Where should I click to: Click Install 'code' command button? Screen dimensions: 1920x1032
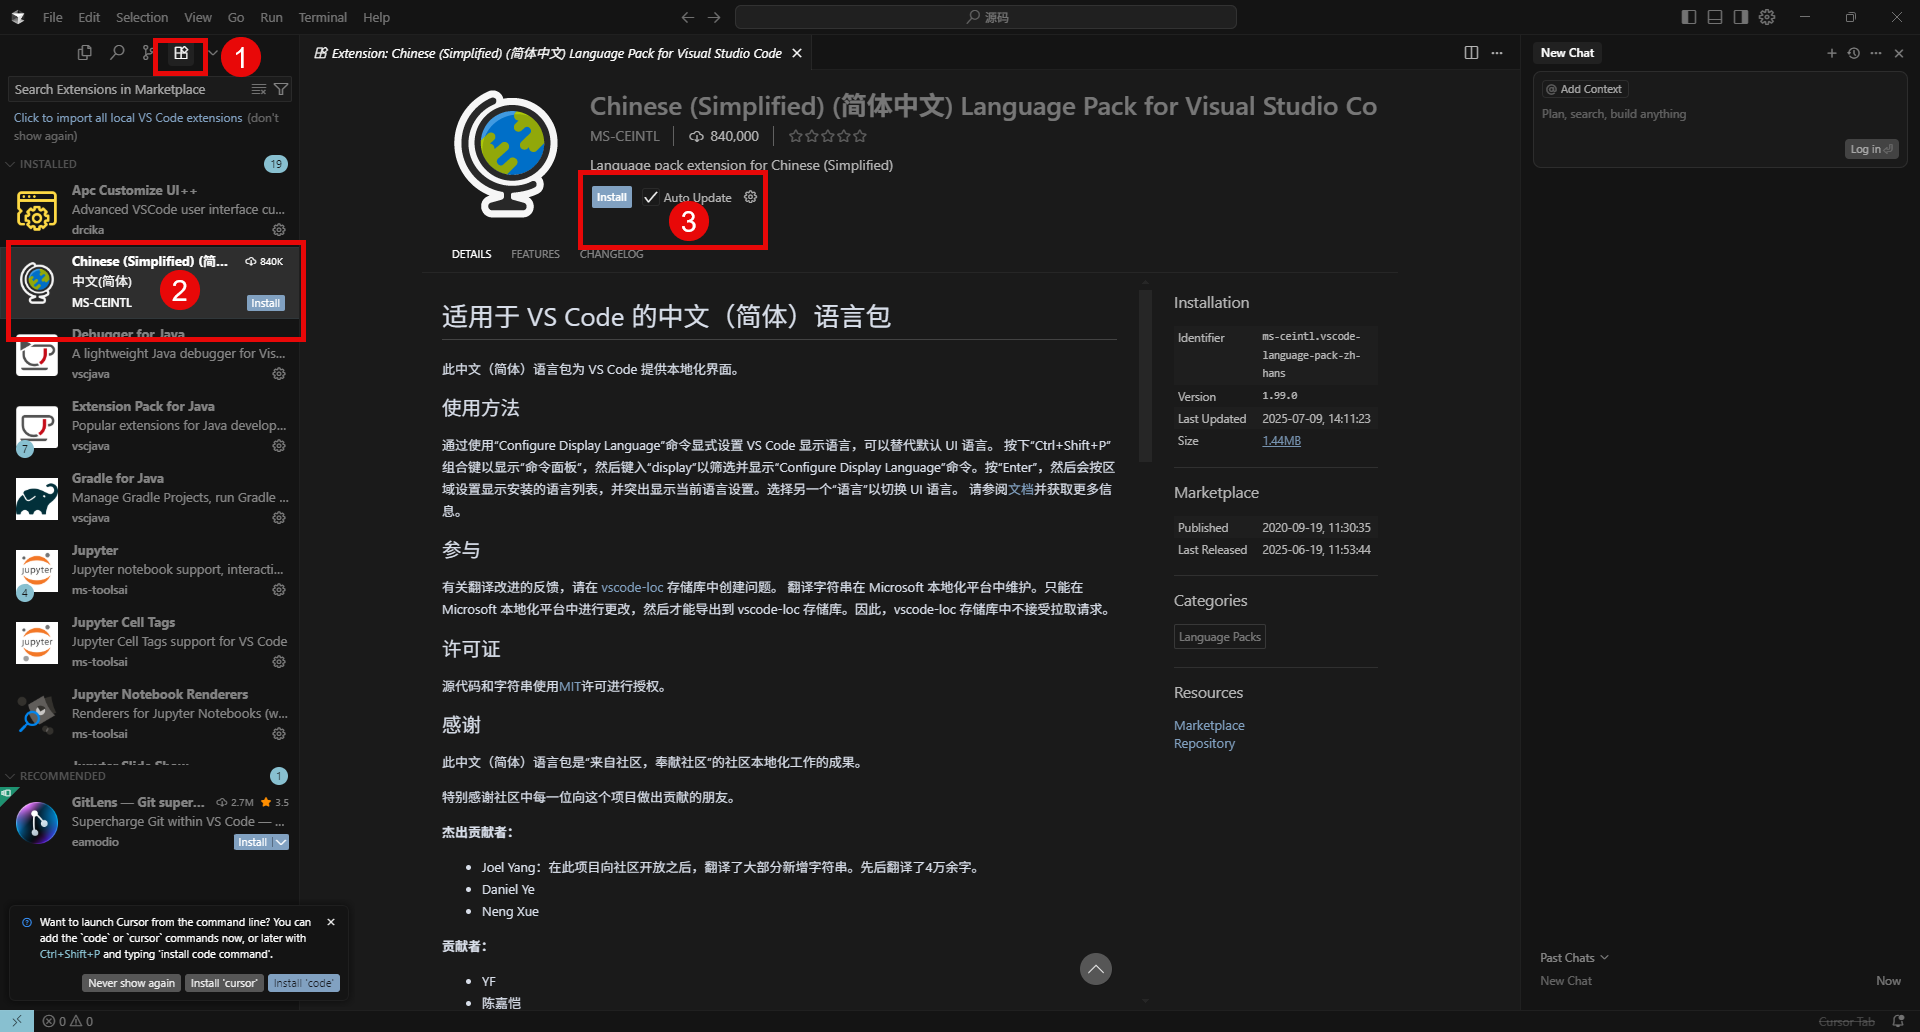click(x=304, y=983)
